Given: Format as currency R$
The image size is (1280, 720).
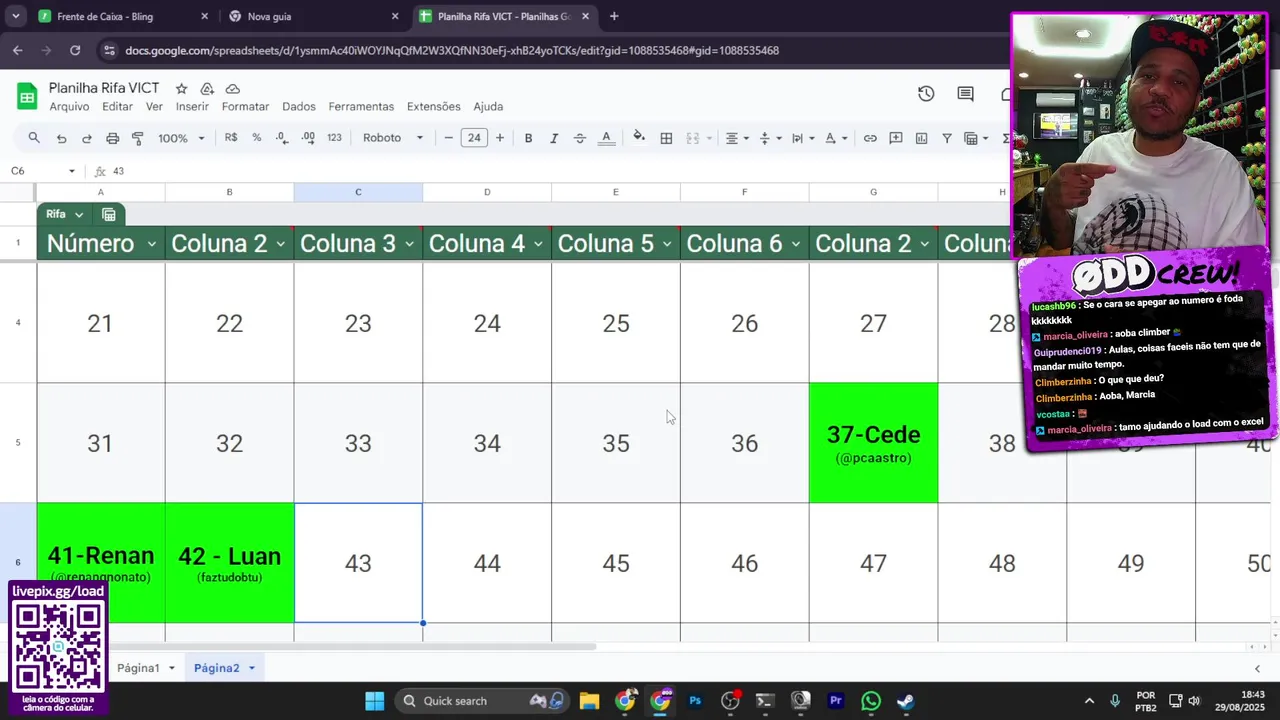Looking at the screenshot, I should 231,138.
